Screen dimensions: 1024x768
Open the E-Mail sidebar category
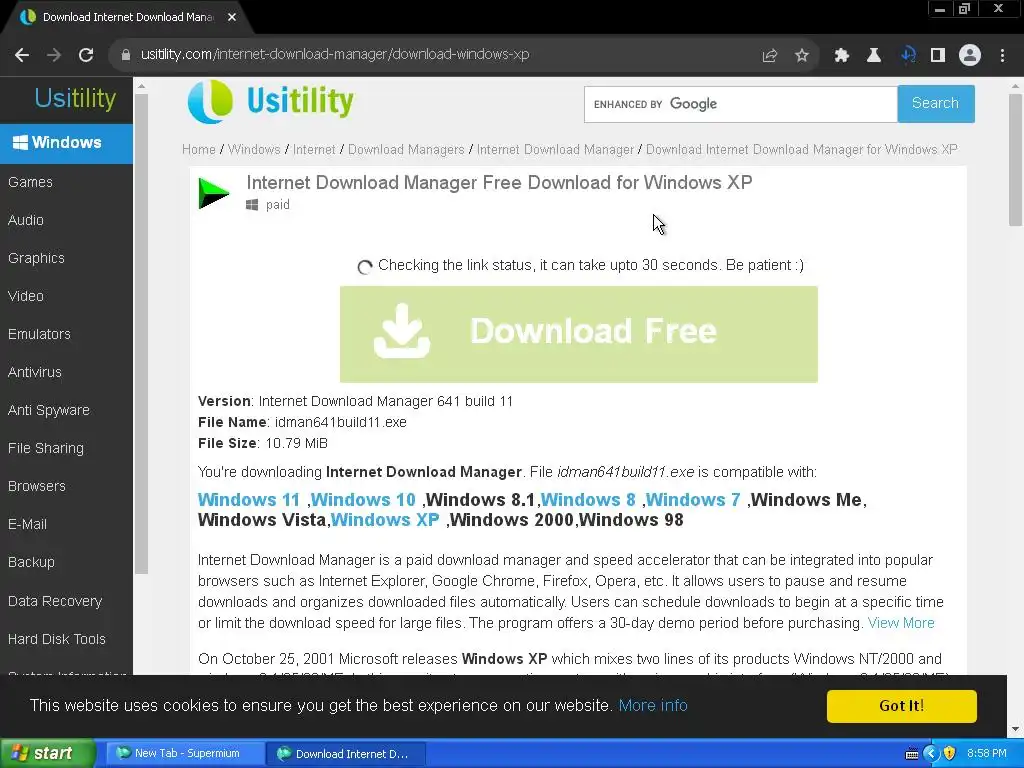tap(27, 524)
